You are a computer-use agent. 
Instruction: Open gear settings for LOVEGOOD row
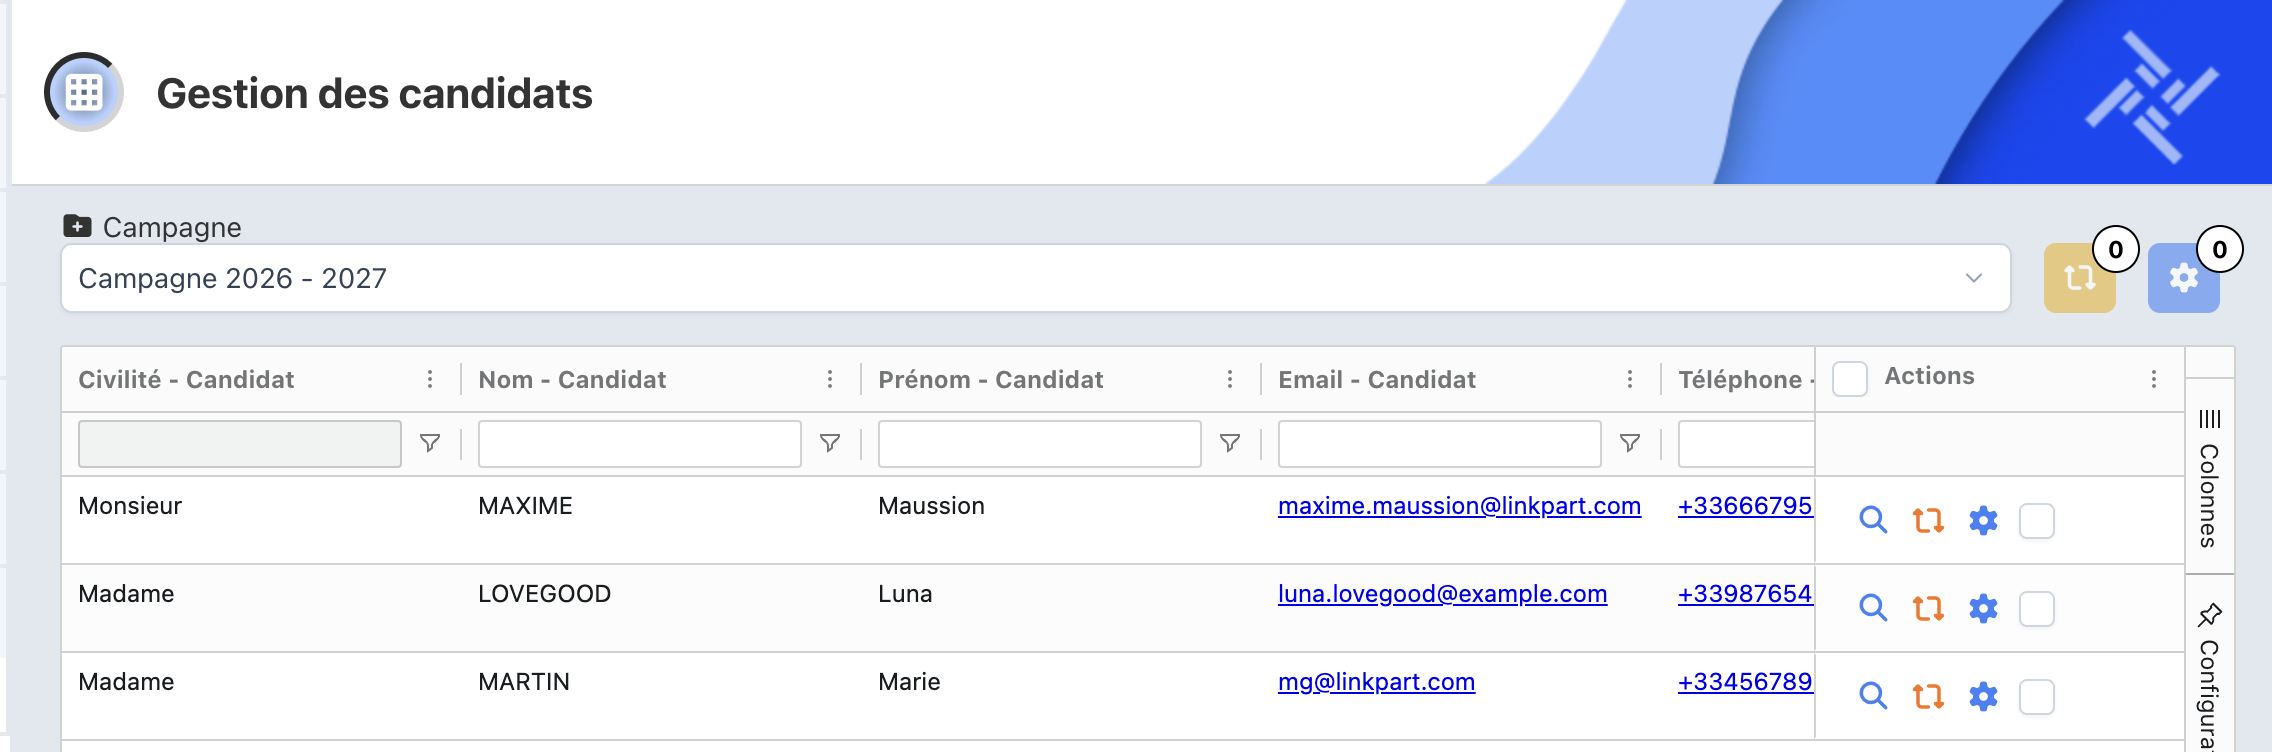pos(1983,608)
